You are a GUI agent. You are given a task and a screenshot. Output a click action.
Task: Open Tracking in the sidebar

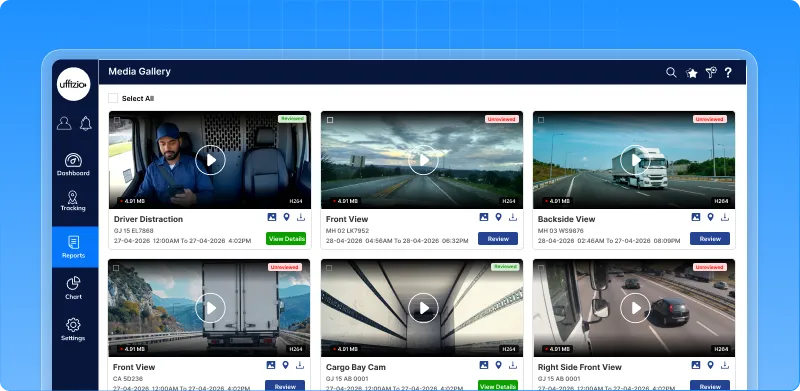tap(73, 201)
